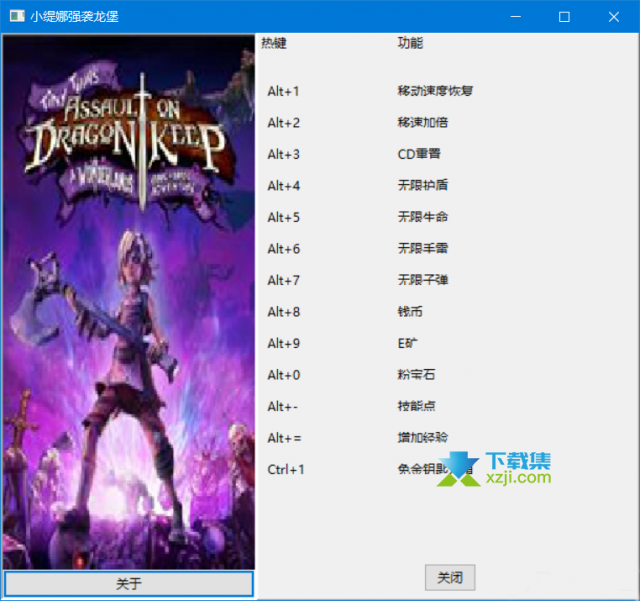Screen dimensions: 640x601
Task: Click the 关闭 (Close) button
Action: tap(450, 578)
